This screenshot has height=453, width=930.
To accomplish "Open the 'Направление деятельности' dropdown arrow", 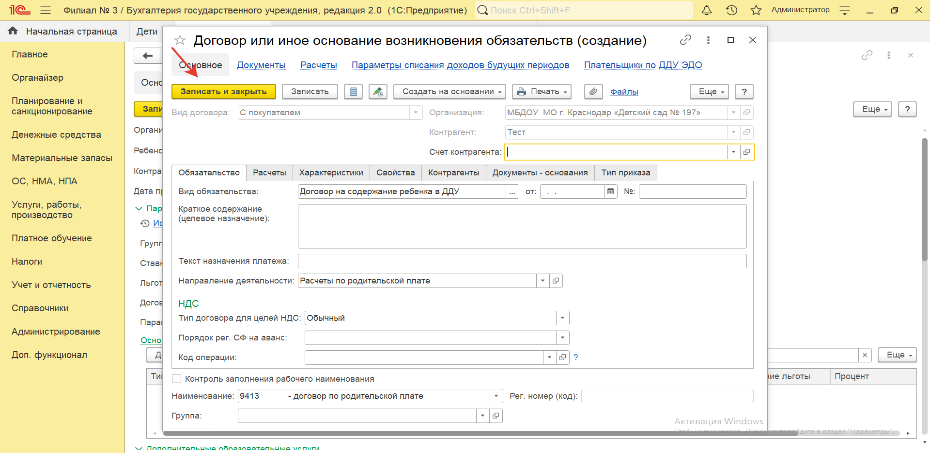I will point(543,281).
